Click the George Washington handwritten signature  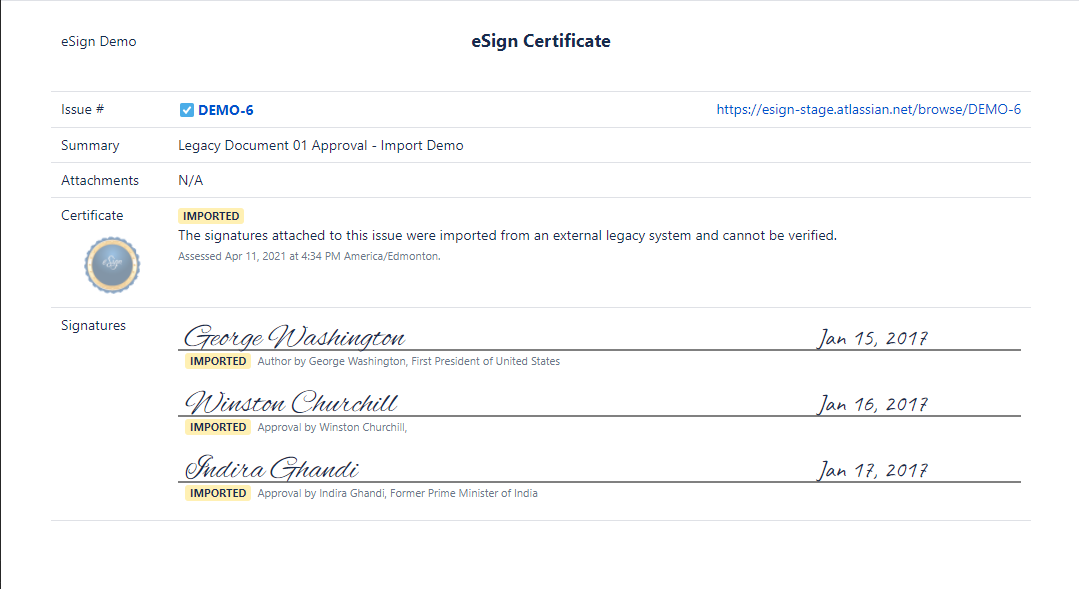pyautogui.click(x=295, y=337)
